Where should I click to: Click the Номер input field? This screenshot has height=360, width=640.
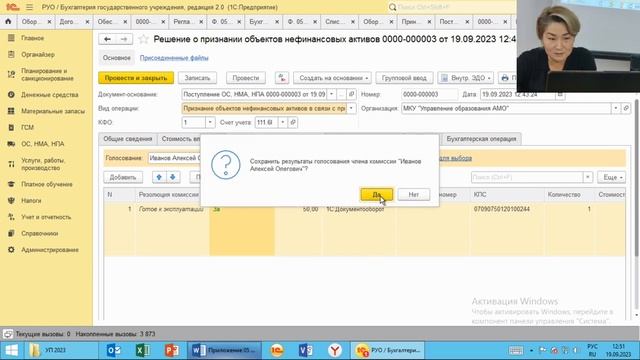pos(429,94)
